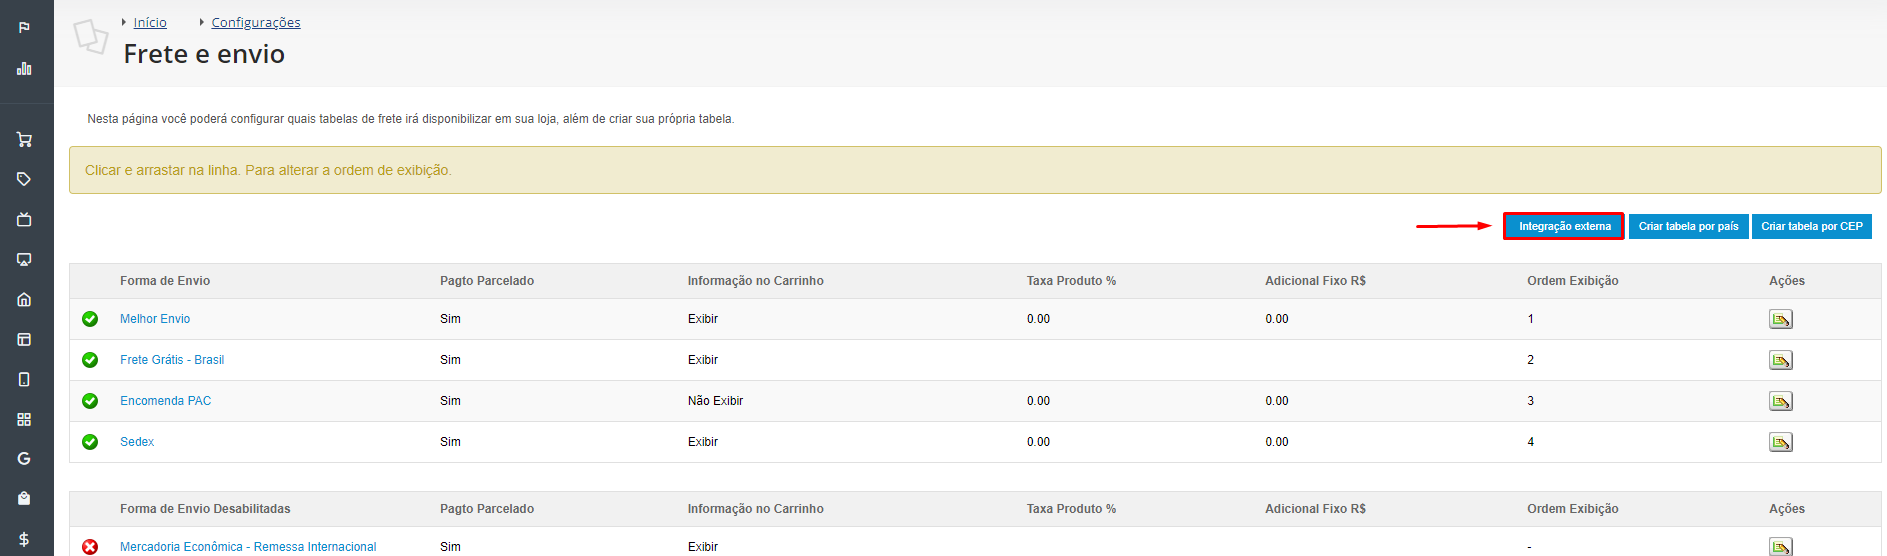Open the mobile phone sidebar icon
1887x556 pixels.
coord(24,379)
